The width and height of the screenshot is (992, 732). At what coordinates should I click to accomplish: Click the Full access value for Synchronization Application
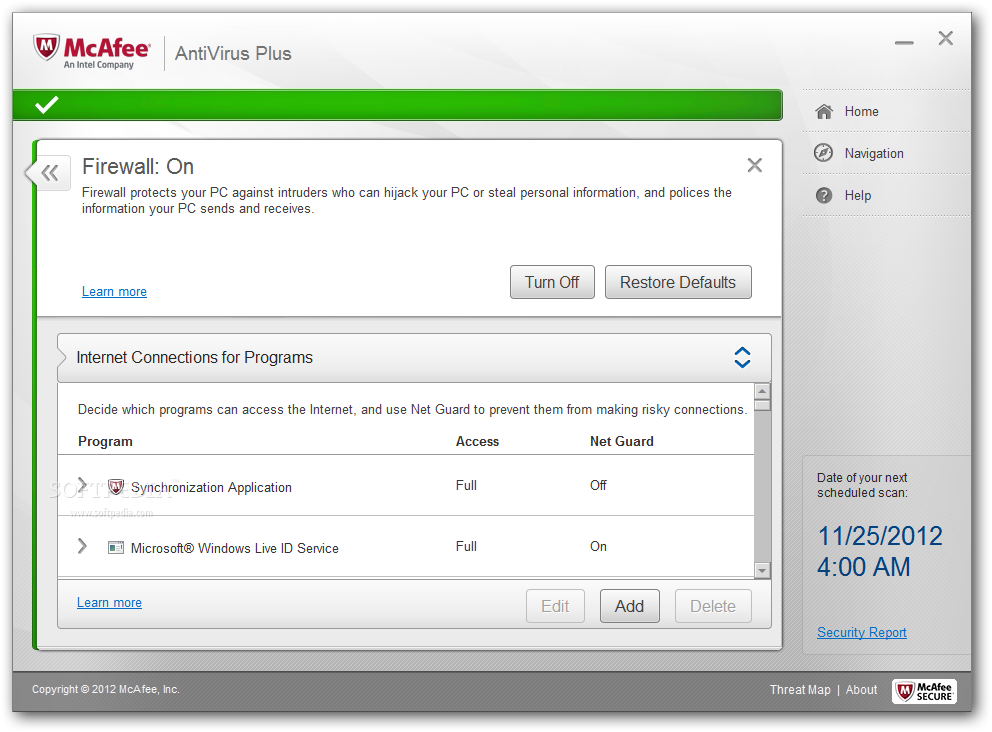pyautogui.click(x=466, y=485)
